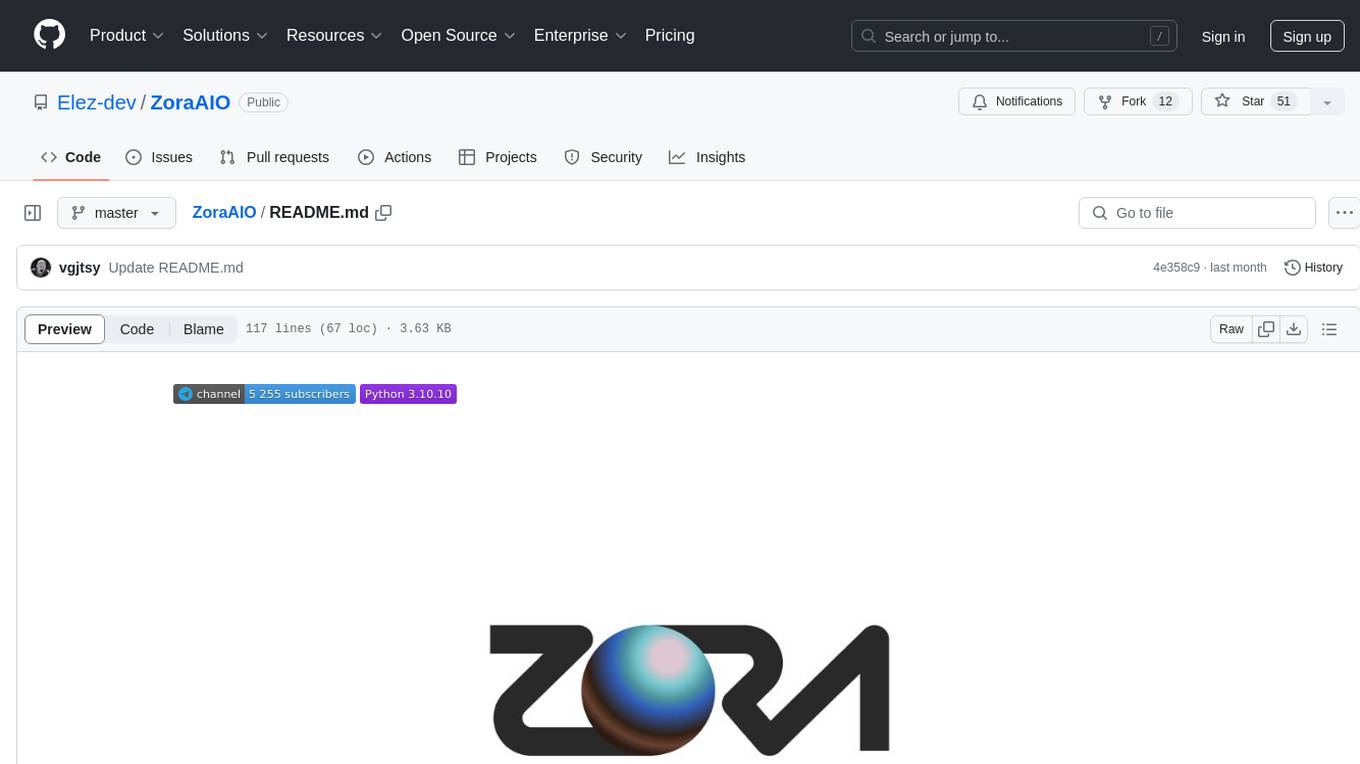The height and width of the screenshot is (764, 1360).
Task: View file History
Action: point(1313,267)
